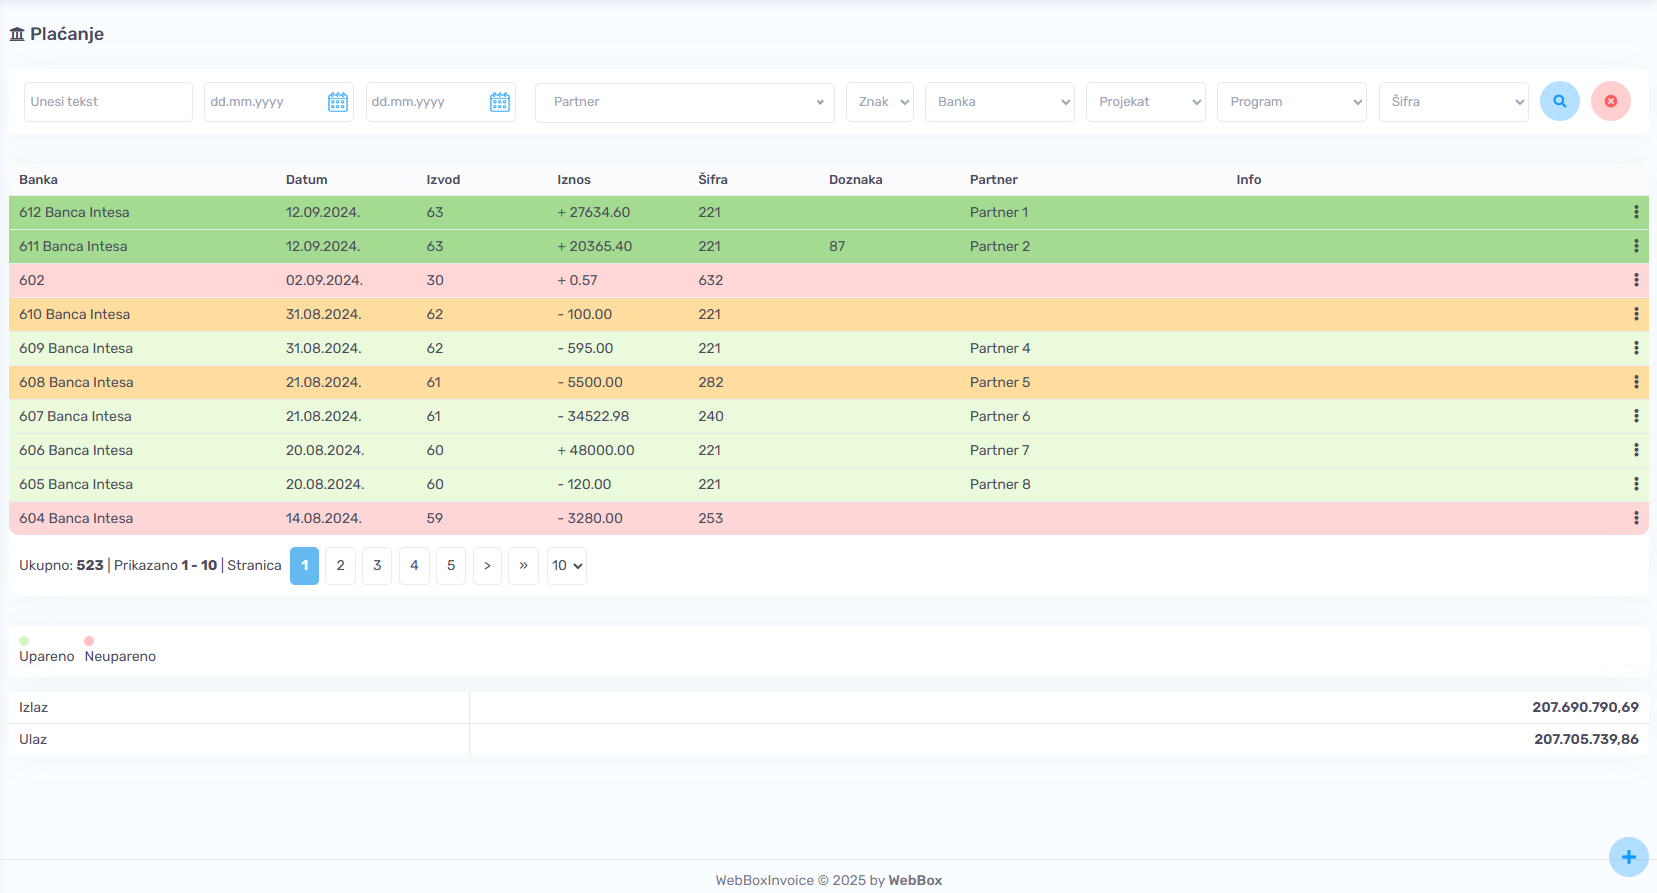Click Partner 5 cell

(1000, 382)
